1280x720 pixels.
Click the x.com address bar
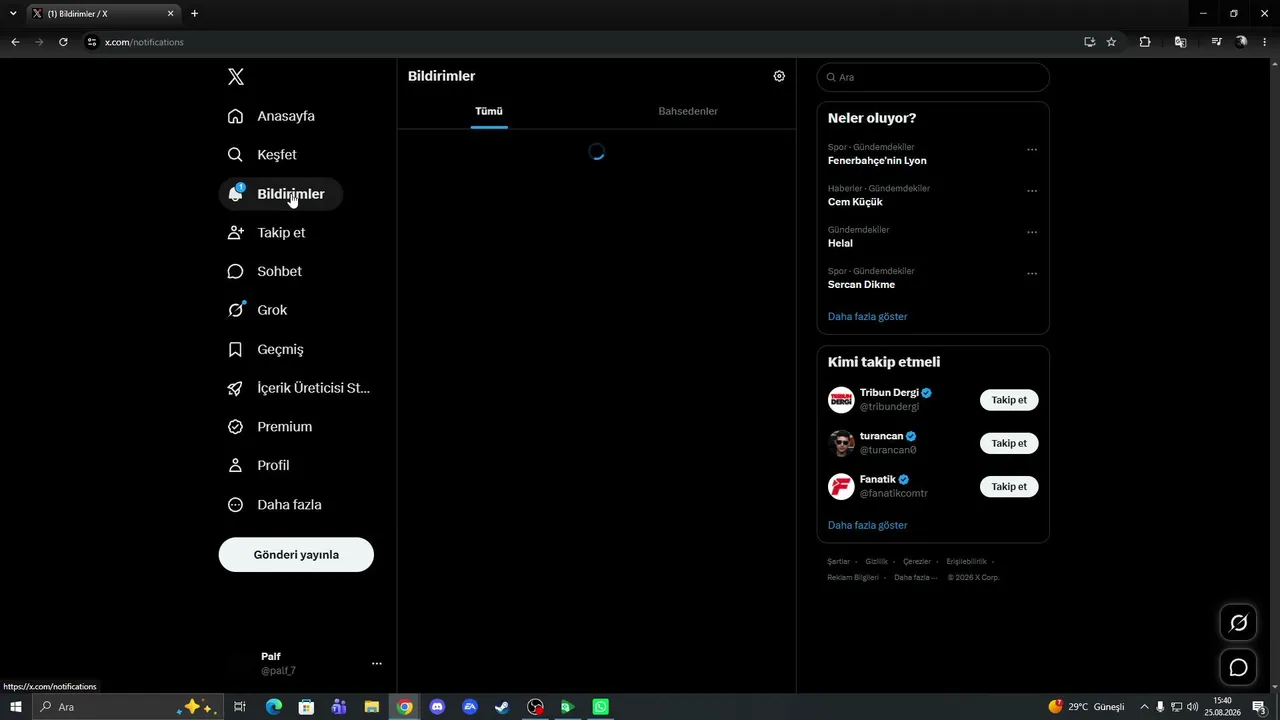(x=580, y=42)
